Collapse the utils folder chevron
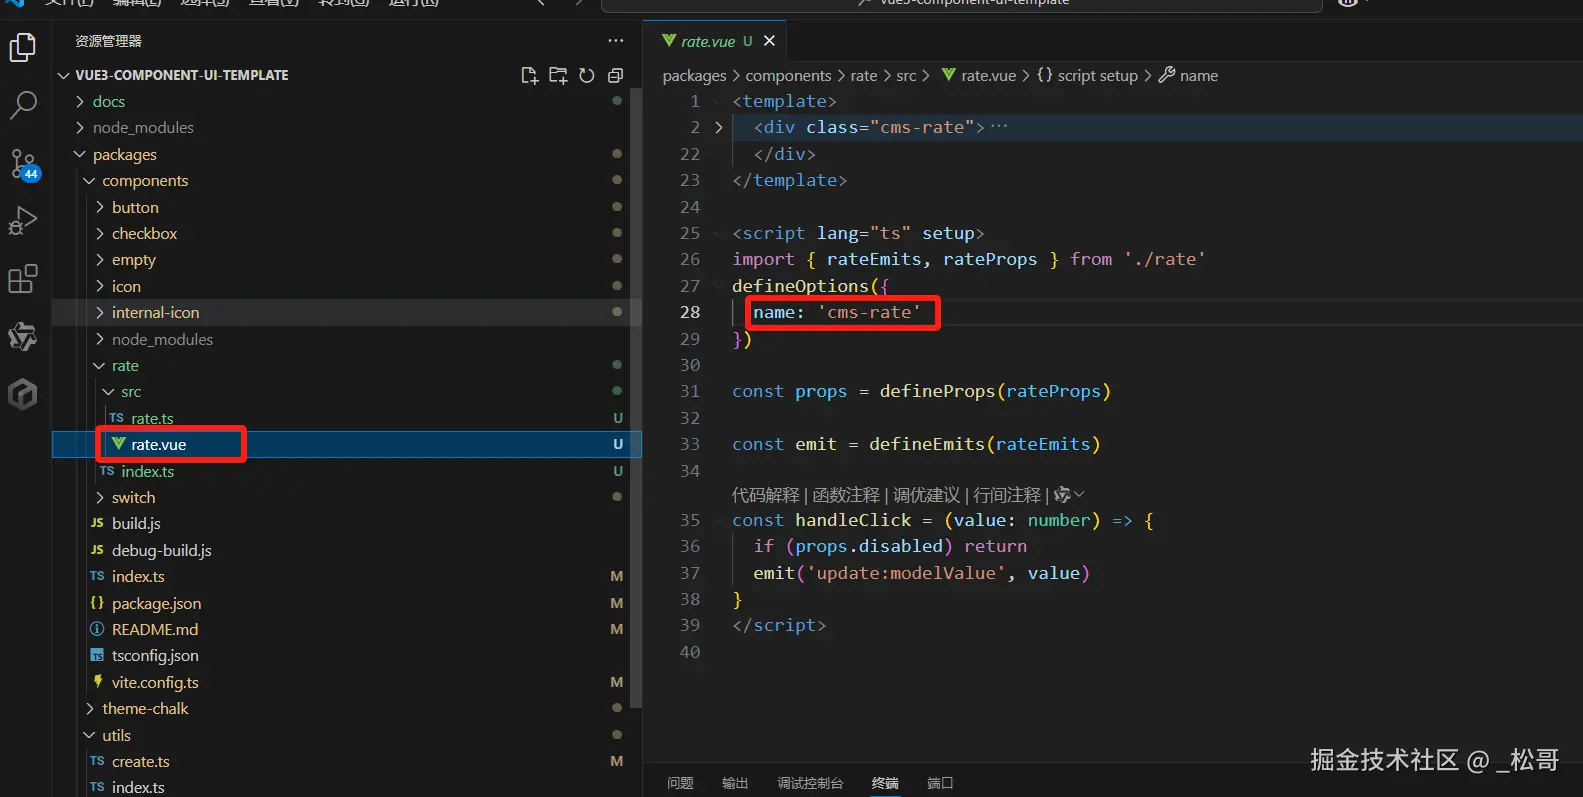This screenshot has height=797, width=1583. point(89,735)
